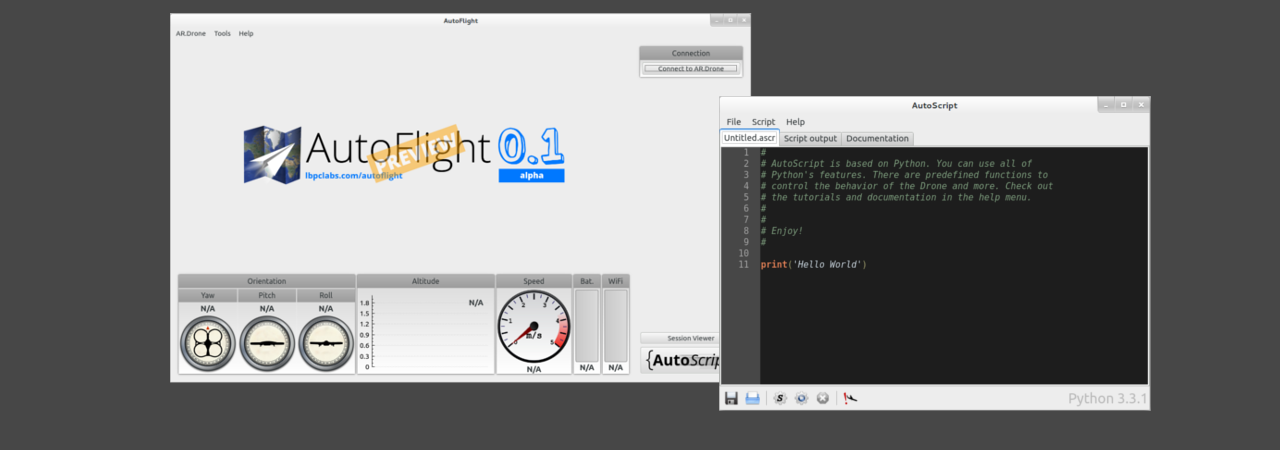
Task: Click the red exclamation emergency landing icon
Action: pyautogui.click(x=851, y=398)
